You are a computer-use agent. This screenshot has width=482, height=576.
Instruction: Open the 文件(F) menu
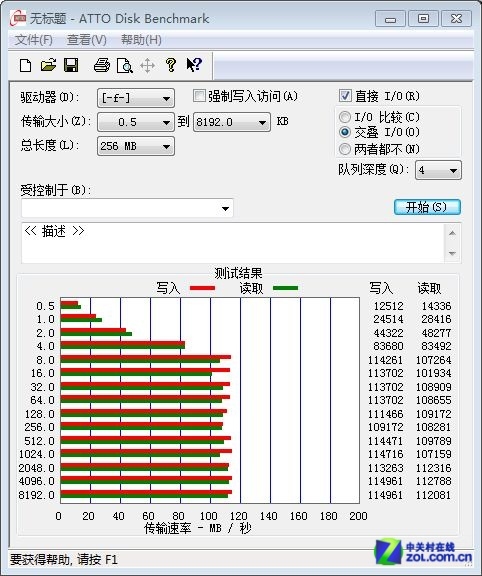coord(33,40)
